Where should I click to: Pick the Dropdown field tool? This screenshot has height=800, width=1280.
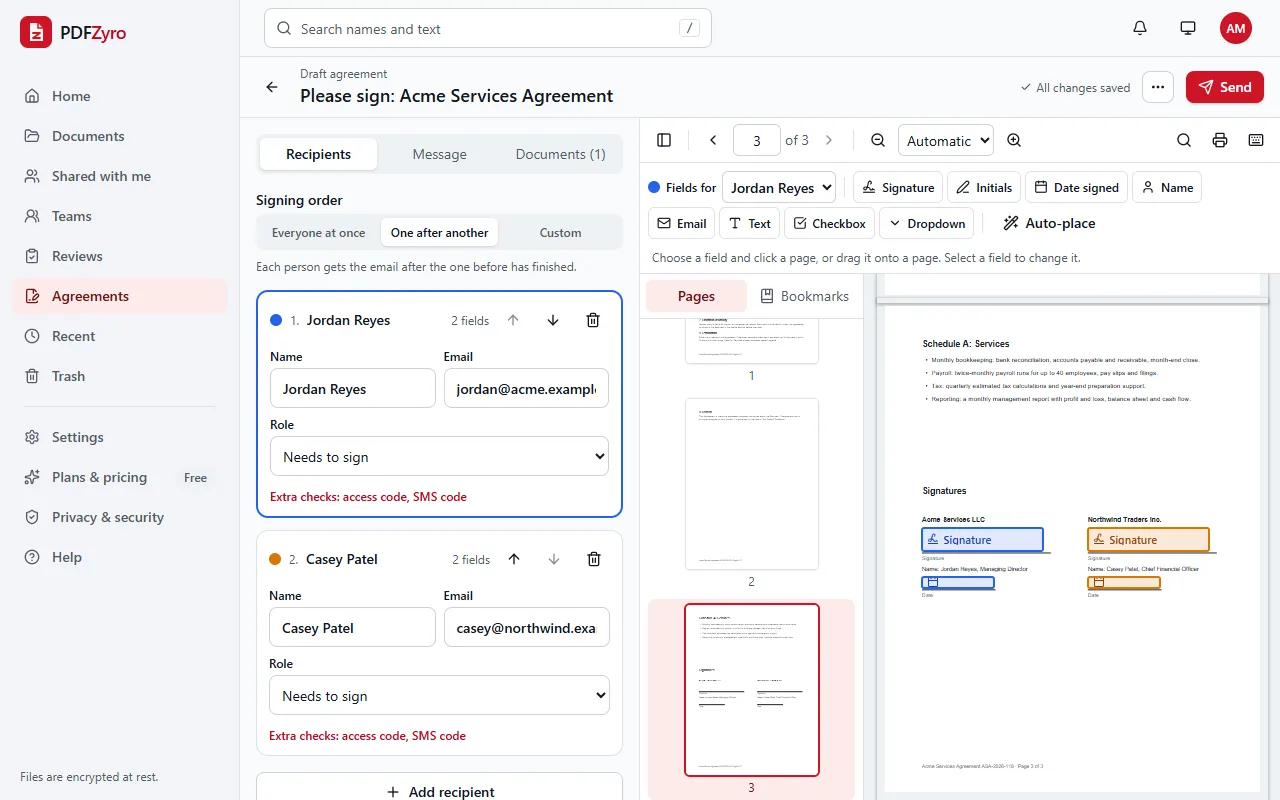(927, 223)
